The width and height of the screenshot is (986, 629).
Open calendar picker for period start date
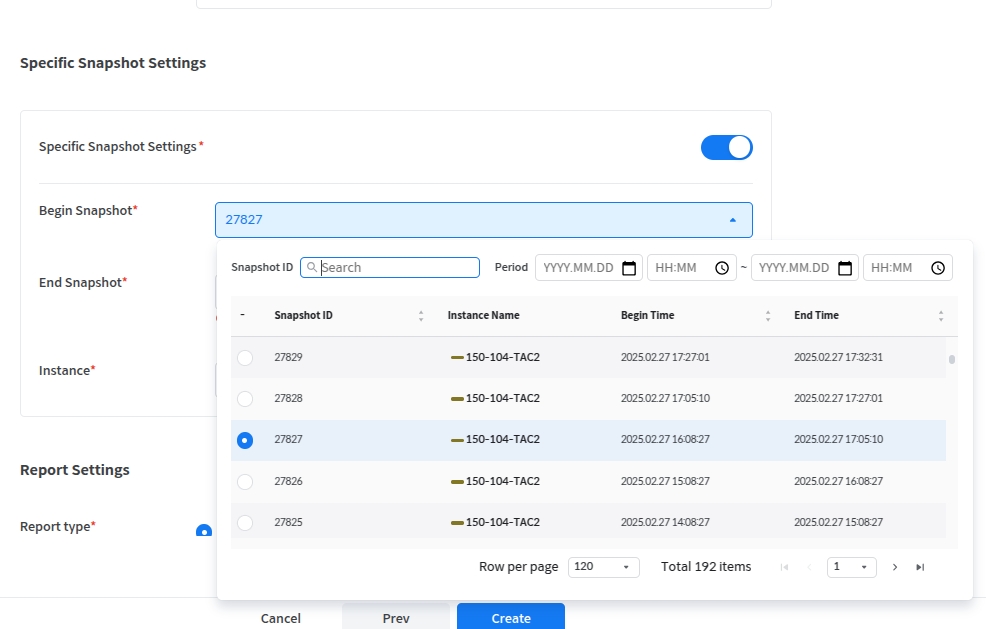(629, 268)
